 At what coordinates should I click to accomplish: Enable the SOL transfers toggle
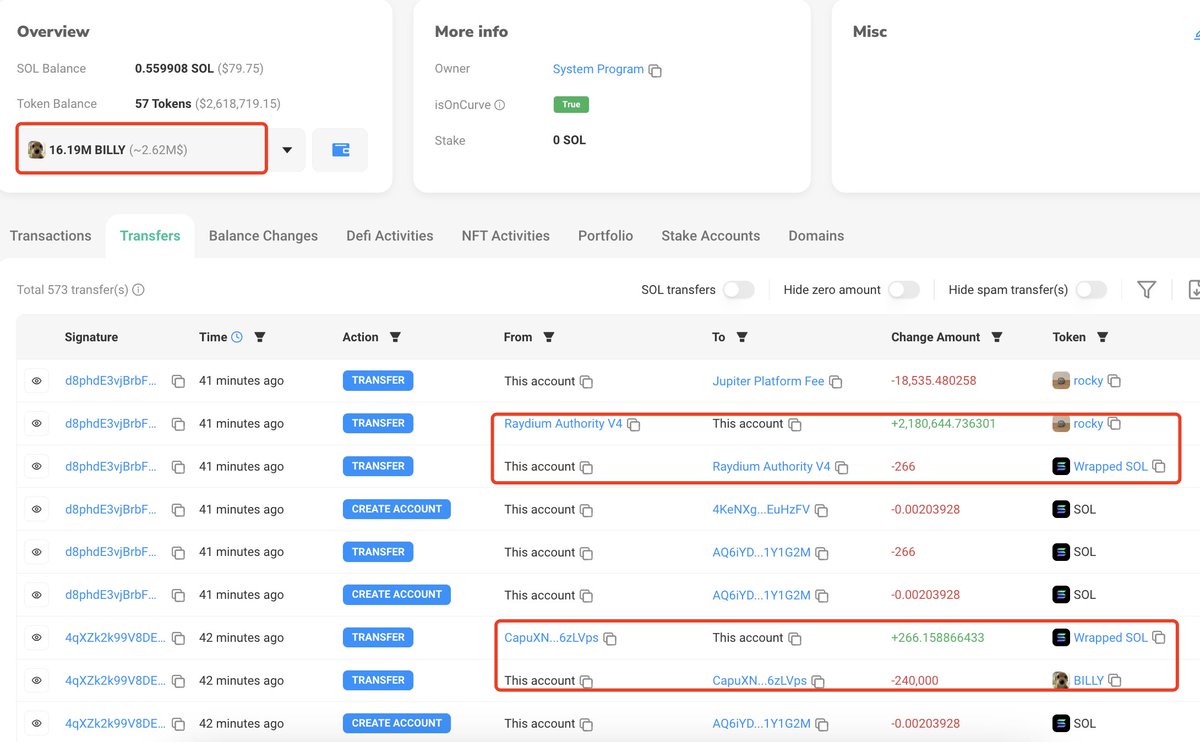[739, 289]
